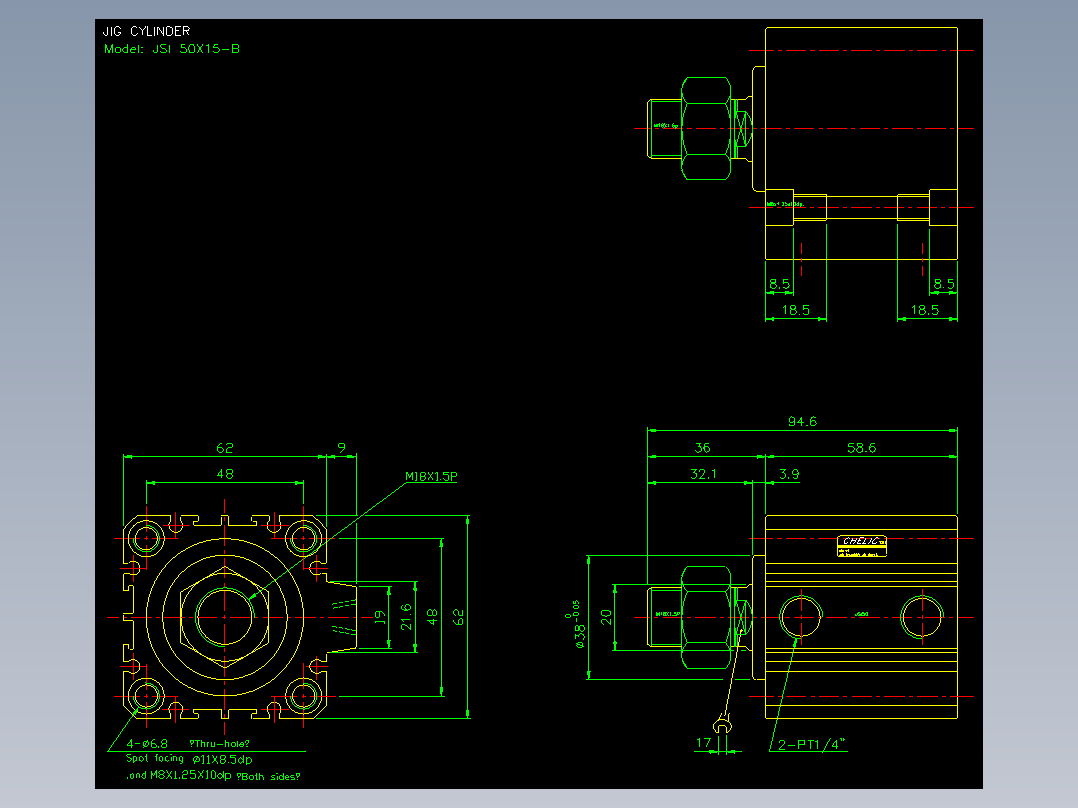The width and height of the screenshot is (1078, 808).
Task: Click the 2-PT1/4" port callout
Action: tap(811, 744)
